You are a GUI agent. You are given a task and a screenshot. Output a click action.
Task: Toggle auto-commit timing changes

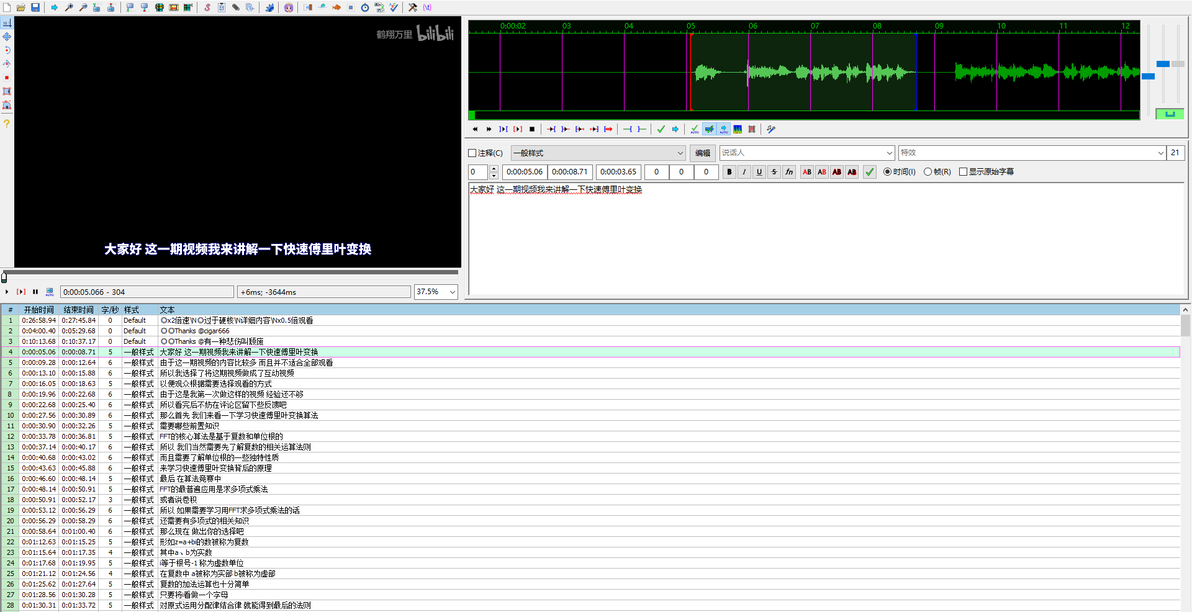[695, 129]
